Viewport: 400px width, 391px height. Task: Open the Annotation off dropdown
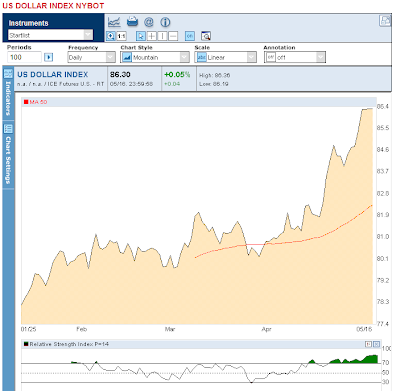point(295,57)
